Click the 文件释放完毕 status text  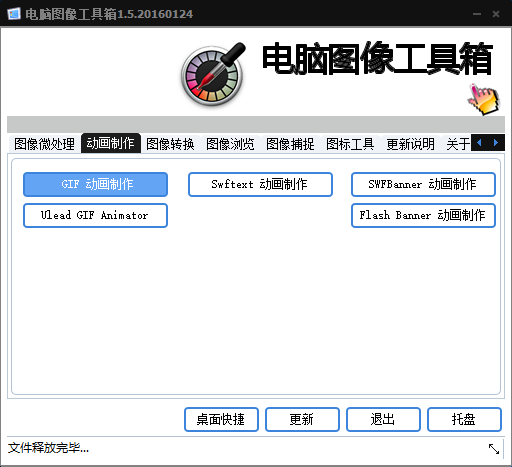tap(48, 448)
